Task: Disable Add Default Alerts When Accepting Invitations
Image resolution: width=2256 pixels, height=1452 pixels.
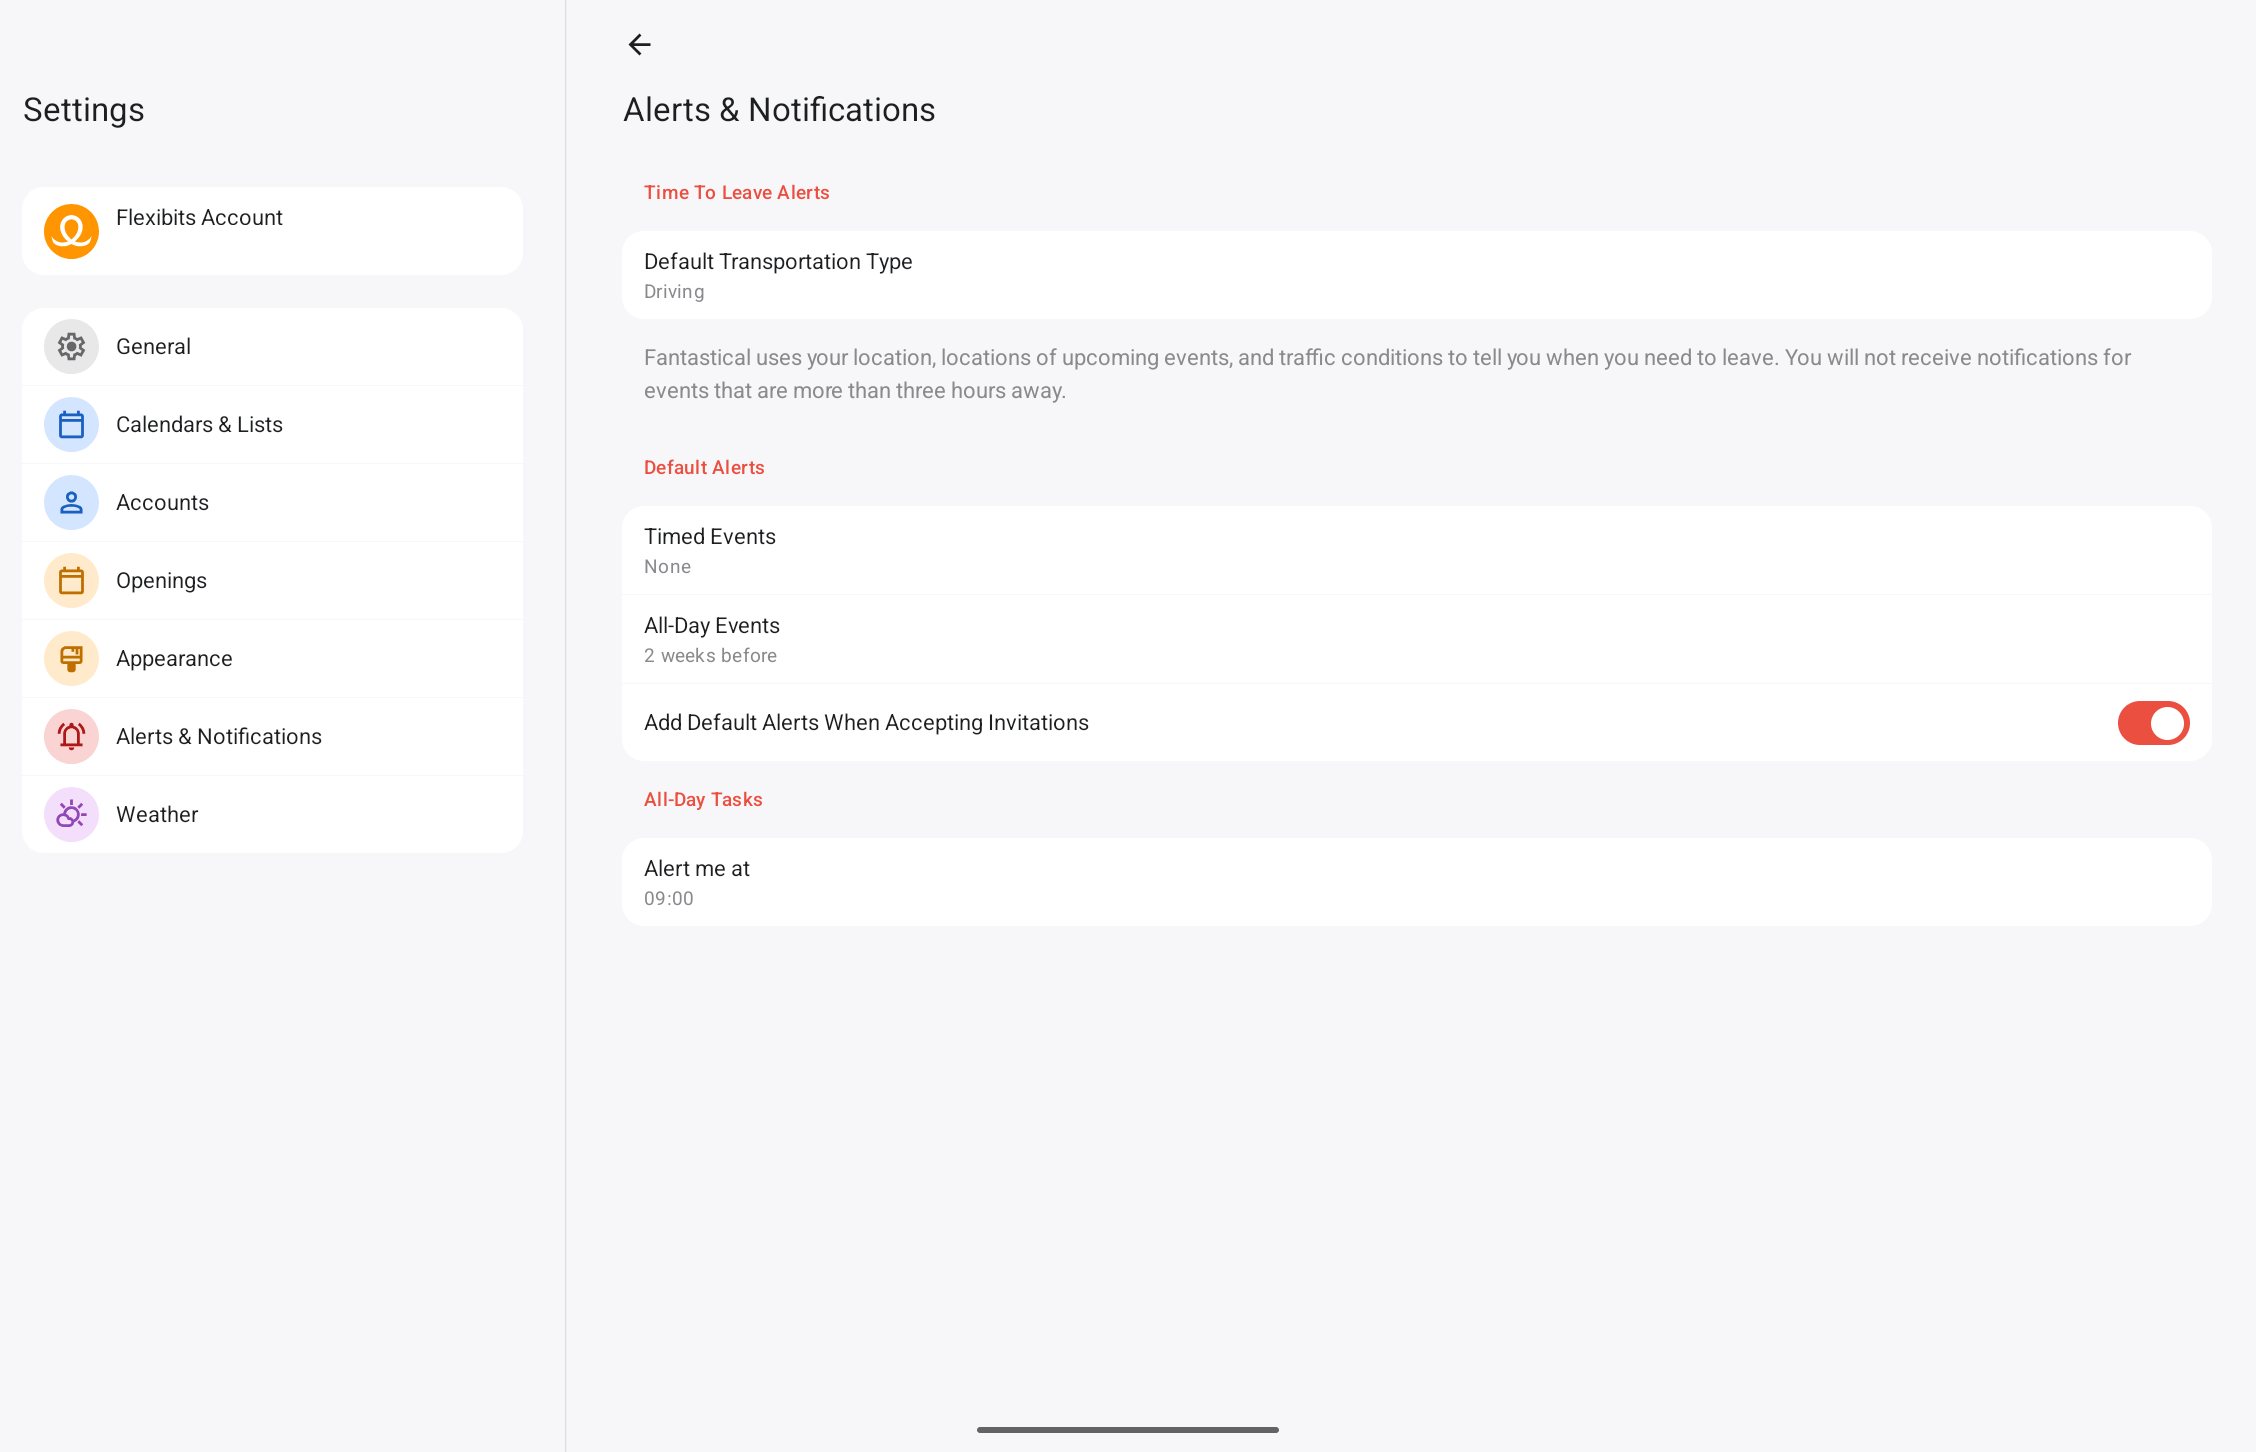Action: [x=2153, y=722]
